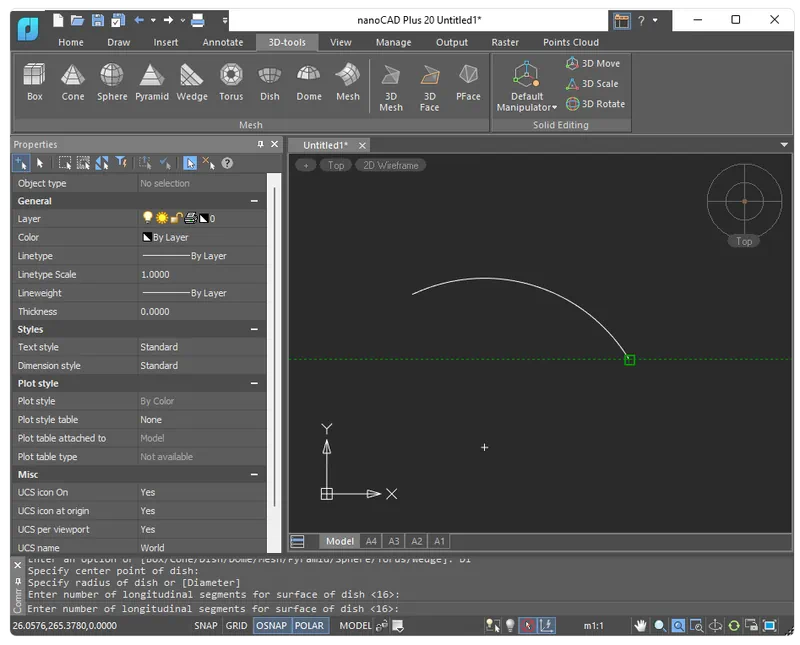
Task: Choose the 3D Face tool
Action: tap(430, 87)
